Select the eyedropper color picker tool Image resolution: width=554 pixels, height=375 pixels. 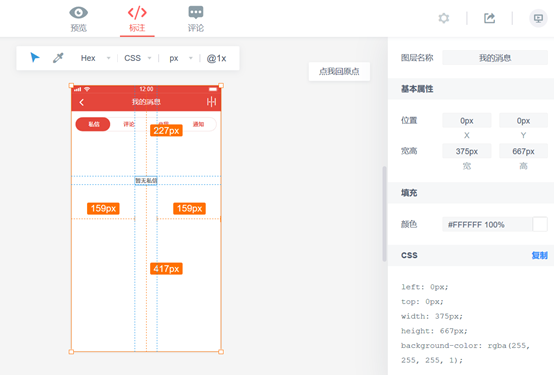tap(58, 58)
